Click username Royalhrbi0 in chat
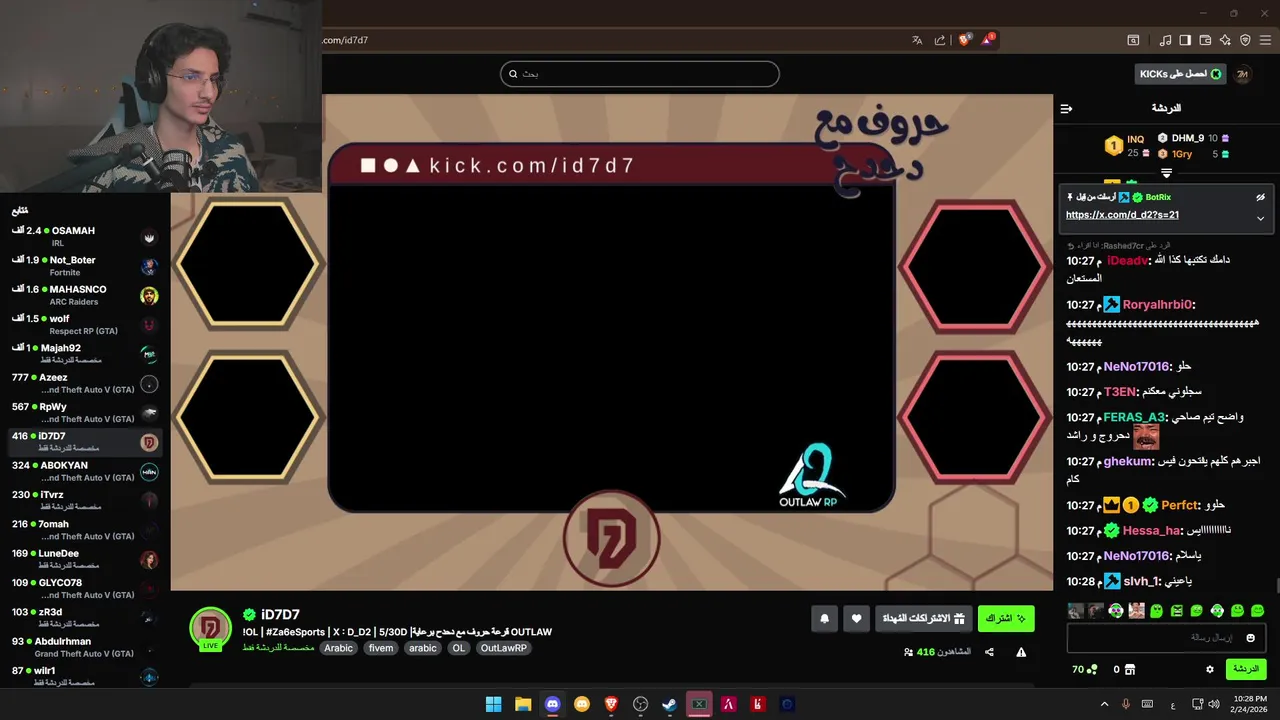Viewport: 1280px width, 720px height. click(1158, 305)
